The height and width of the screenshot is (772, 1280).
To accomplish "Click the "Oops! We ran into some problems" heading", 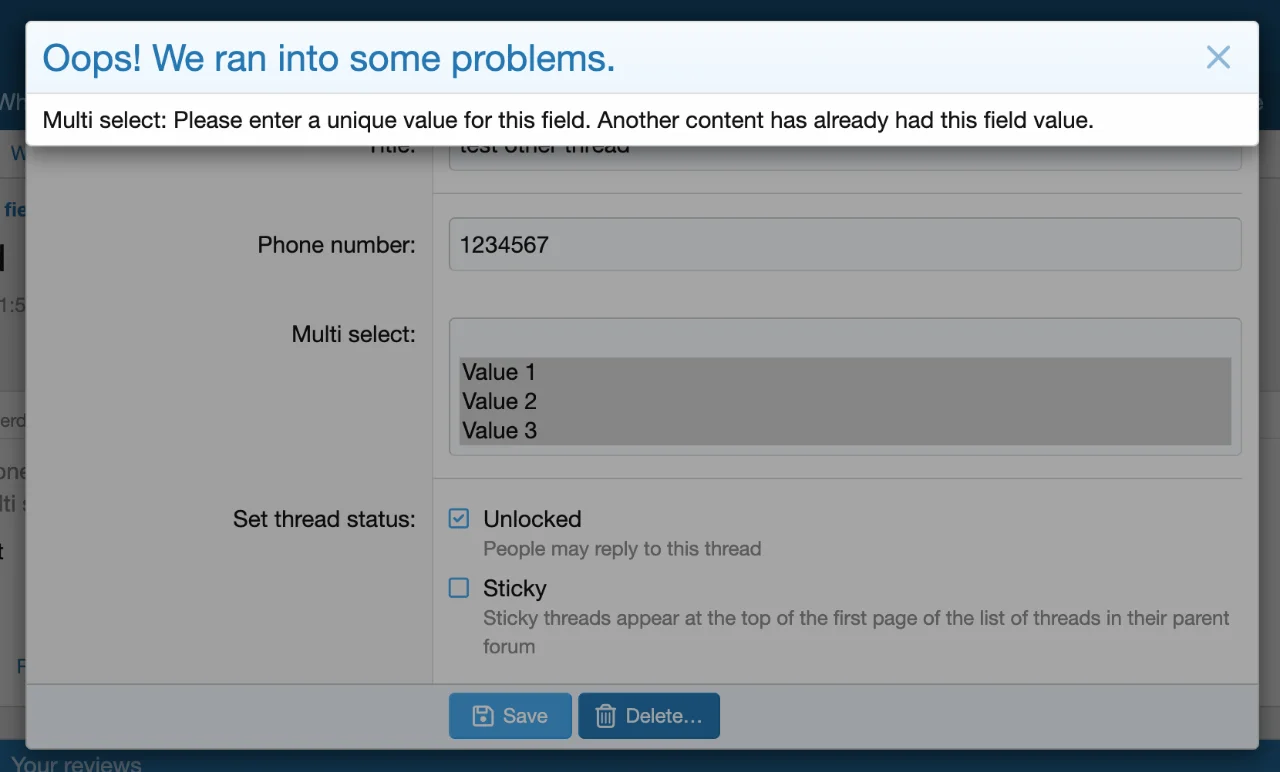I will pyautogui.click(x=329, y=59).
